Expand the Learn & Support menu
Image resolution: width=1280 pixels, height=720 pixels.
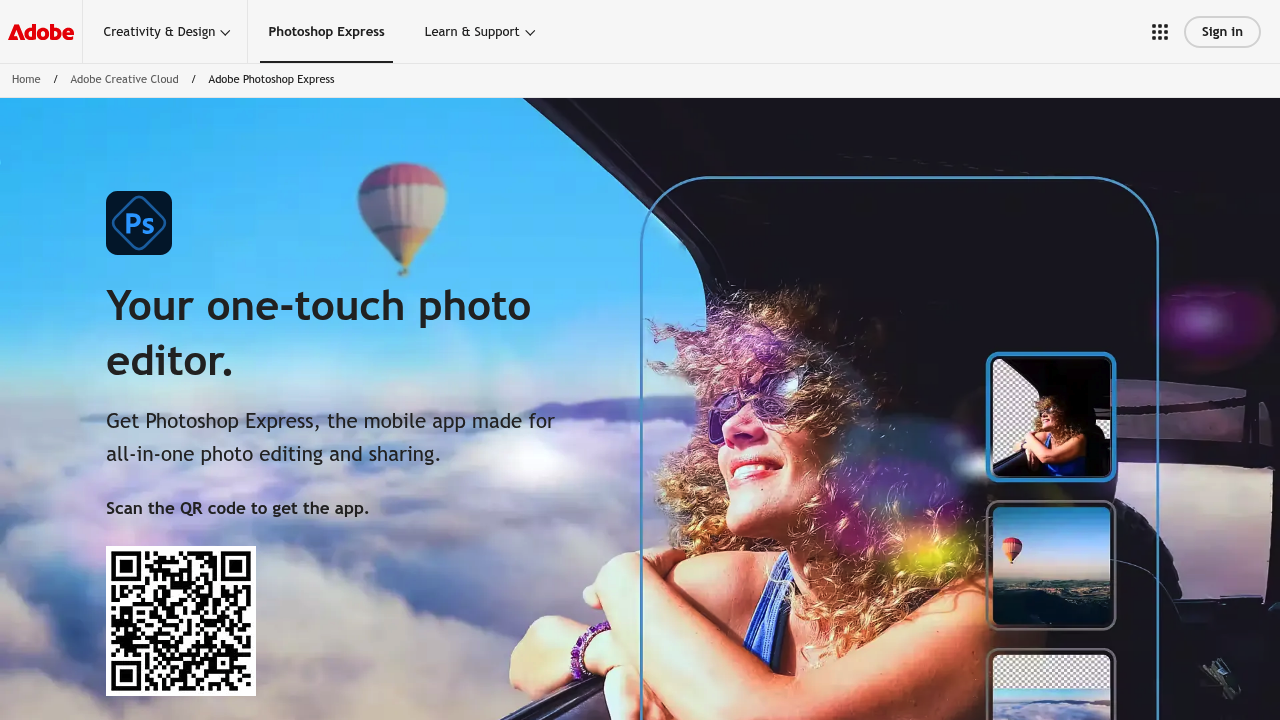(x=480, y=32)
